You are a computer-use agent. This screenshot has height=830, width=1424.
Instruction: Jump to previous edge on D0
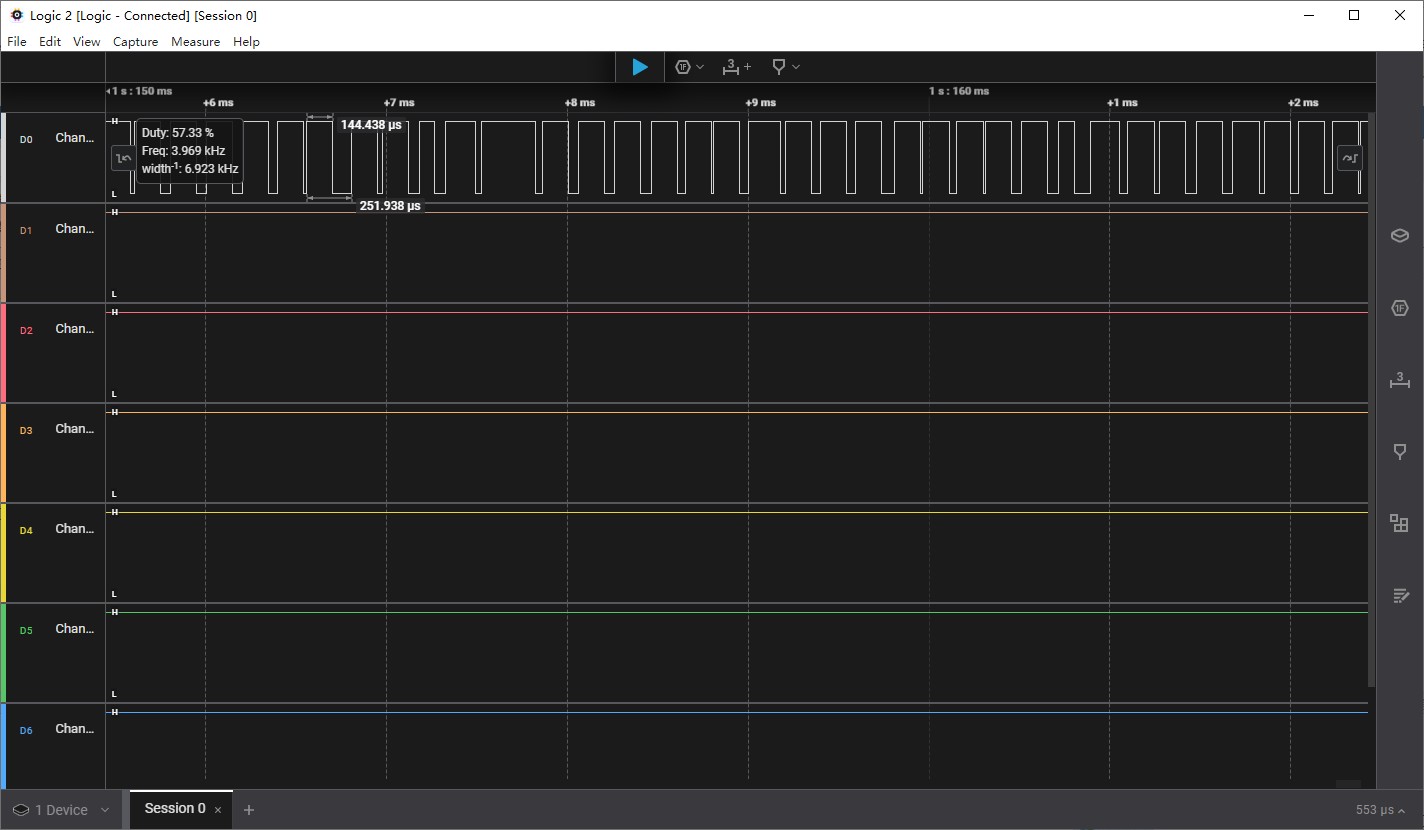[123, 158]
